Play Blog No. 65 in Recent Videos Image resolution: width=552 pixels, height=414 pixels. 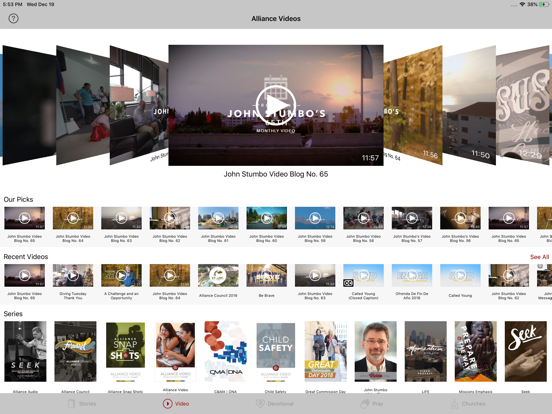25,275
